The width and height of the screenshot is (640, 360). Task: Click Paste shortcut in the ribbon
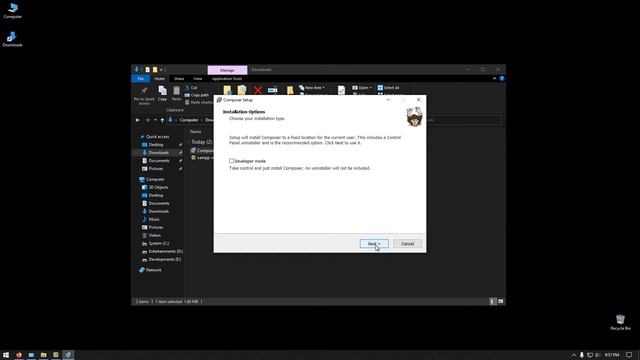tap(198, 102)
